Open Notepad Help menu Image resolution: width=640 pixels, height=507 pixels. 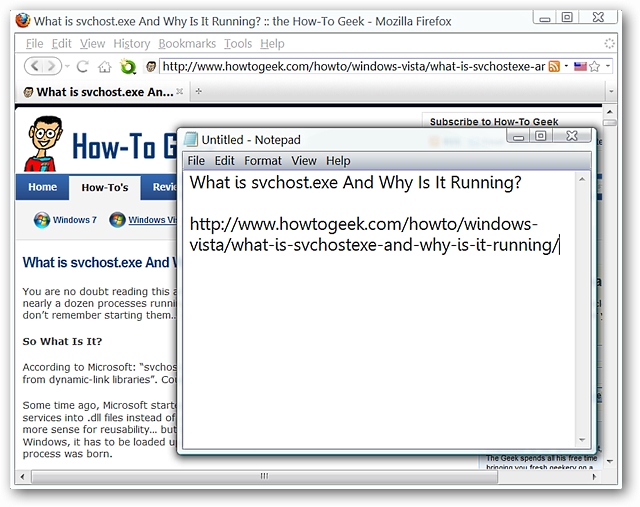click(338, 161)
